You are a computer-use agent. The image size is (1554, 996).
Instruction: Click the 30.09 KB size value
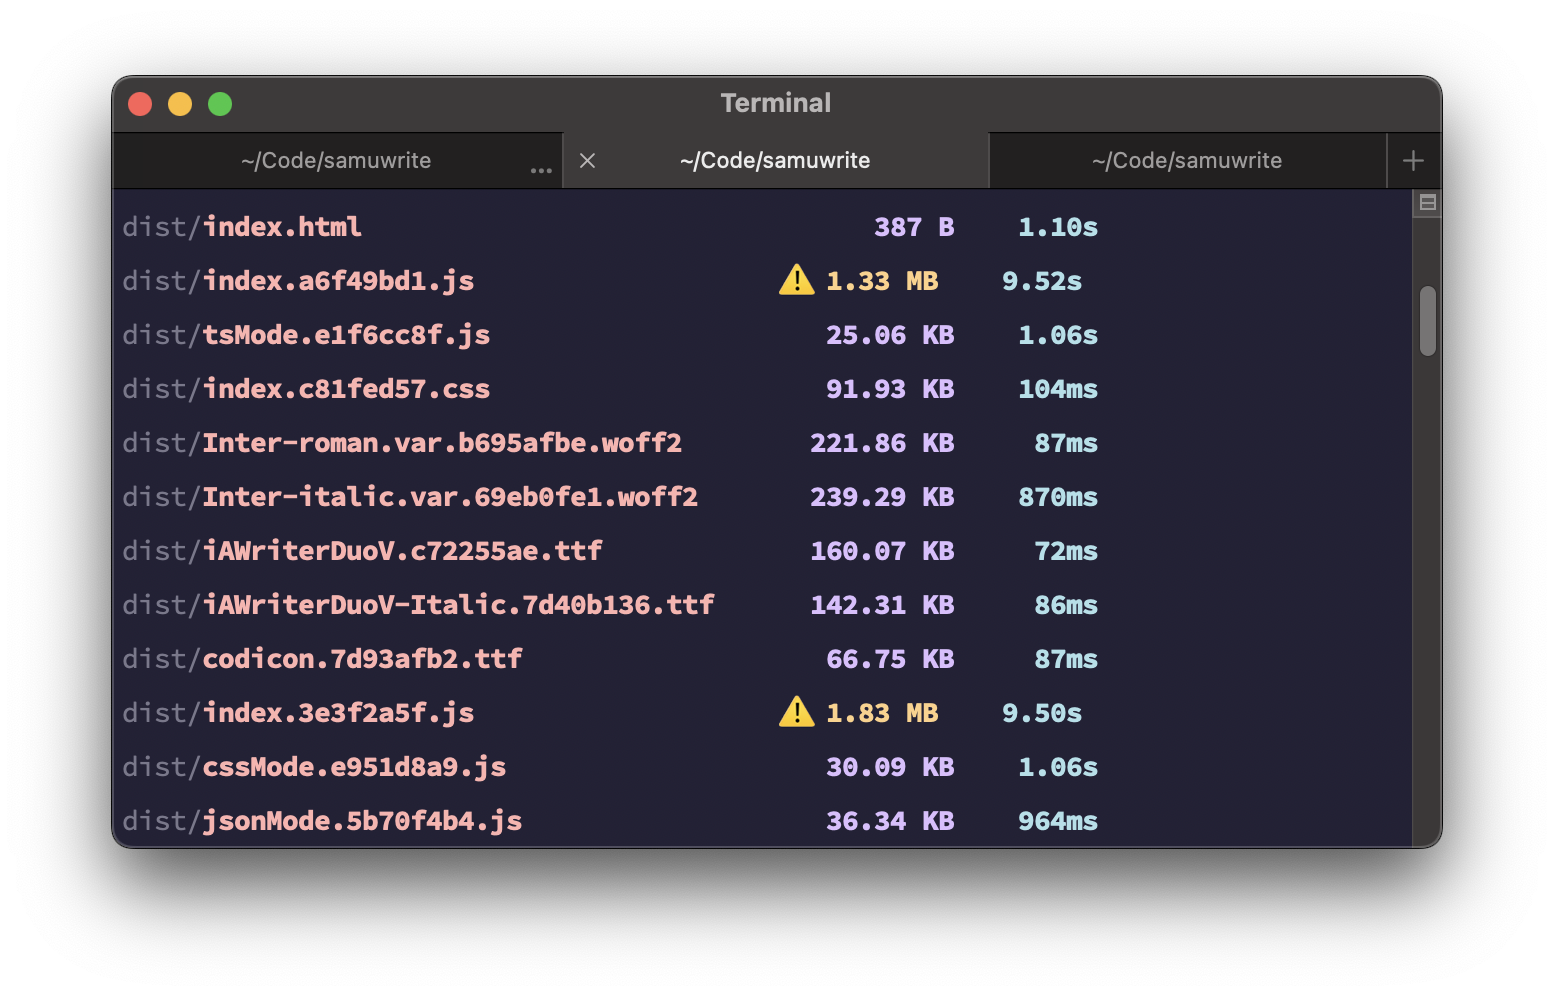890,767
